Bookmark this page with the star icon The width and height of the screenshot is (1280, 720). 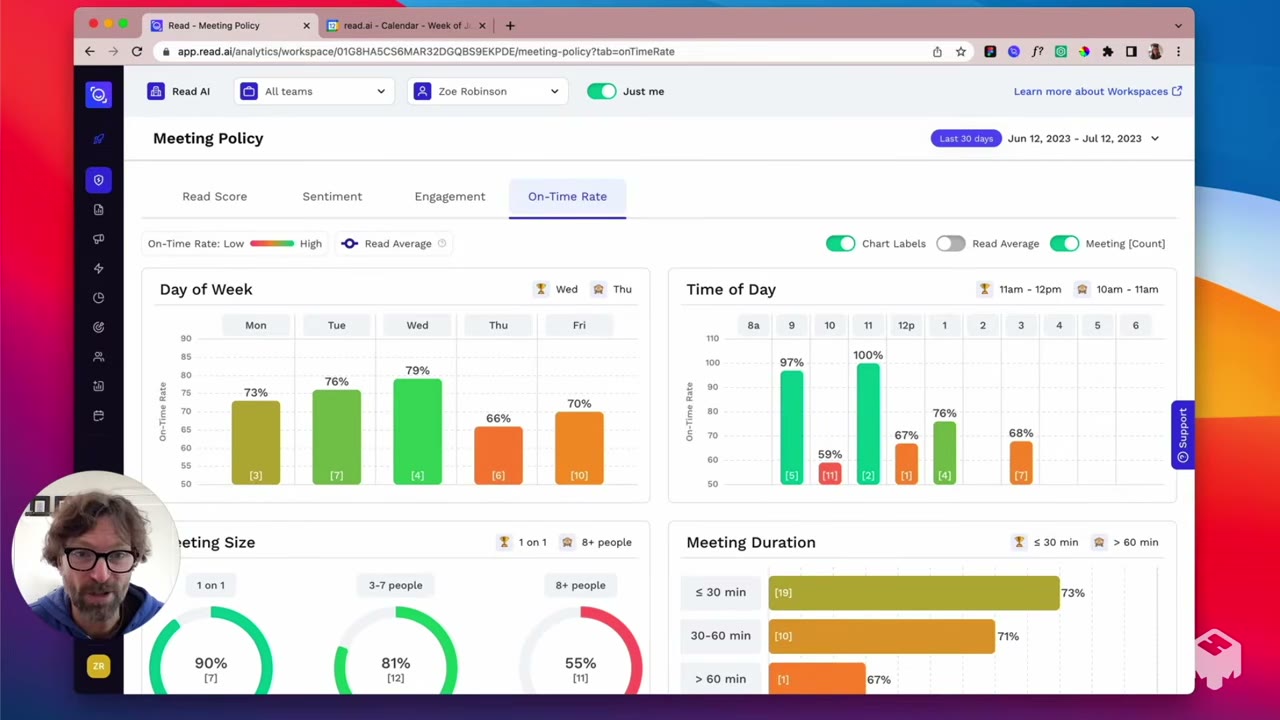click(x=961, y=51)
